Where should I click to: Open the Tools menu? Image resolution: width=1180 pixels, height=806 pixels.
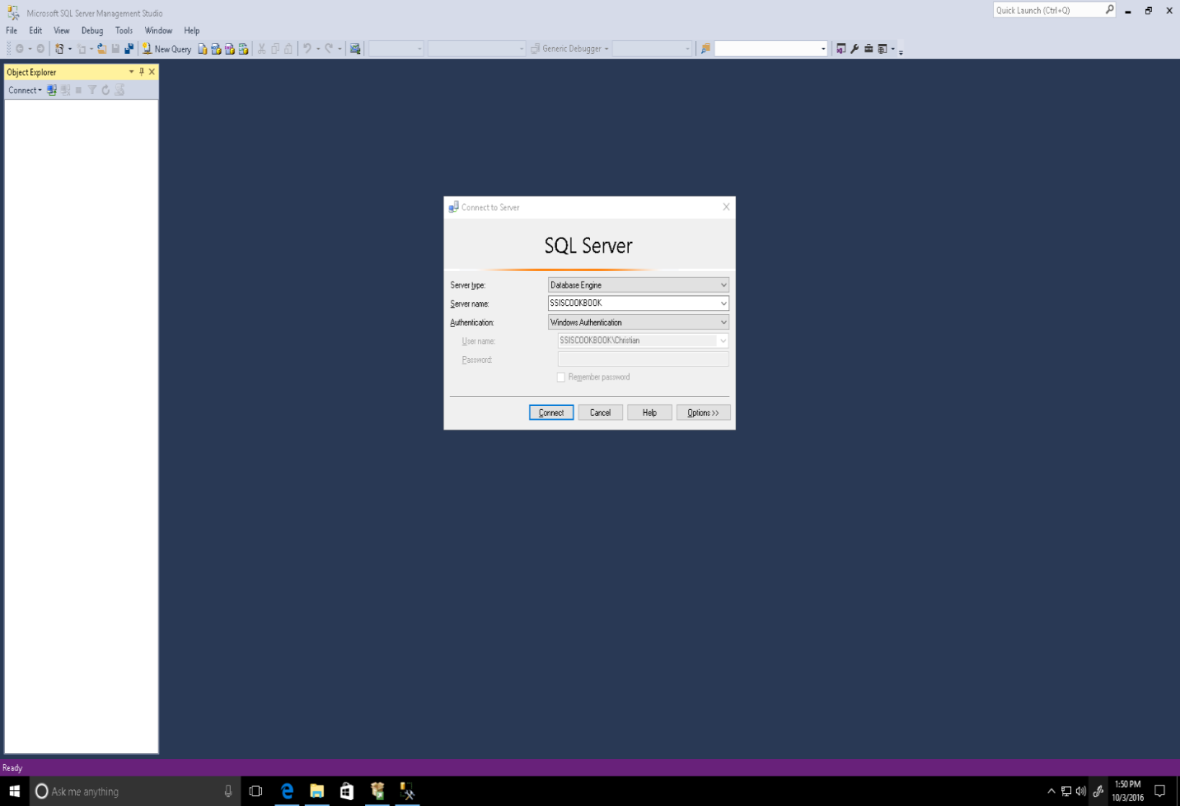[x=124, y=31]
